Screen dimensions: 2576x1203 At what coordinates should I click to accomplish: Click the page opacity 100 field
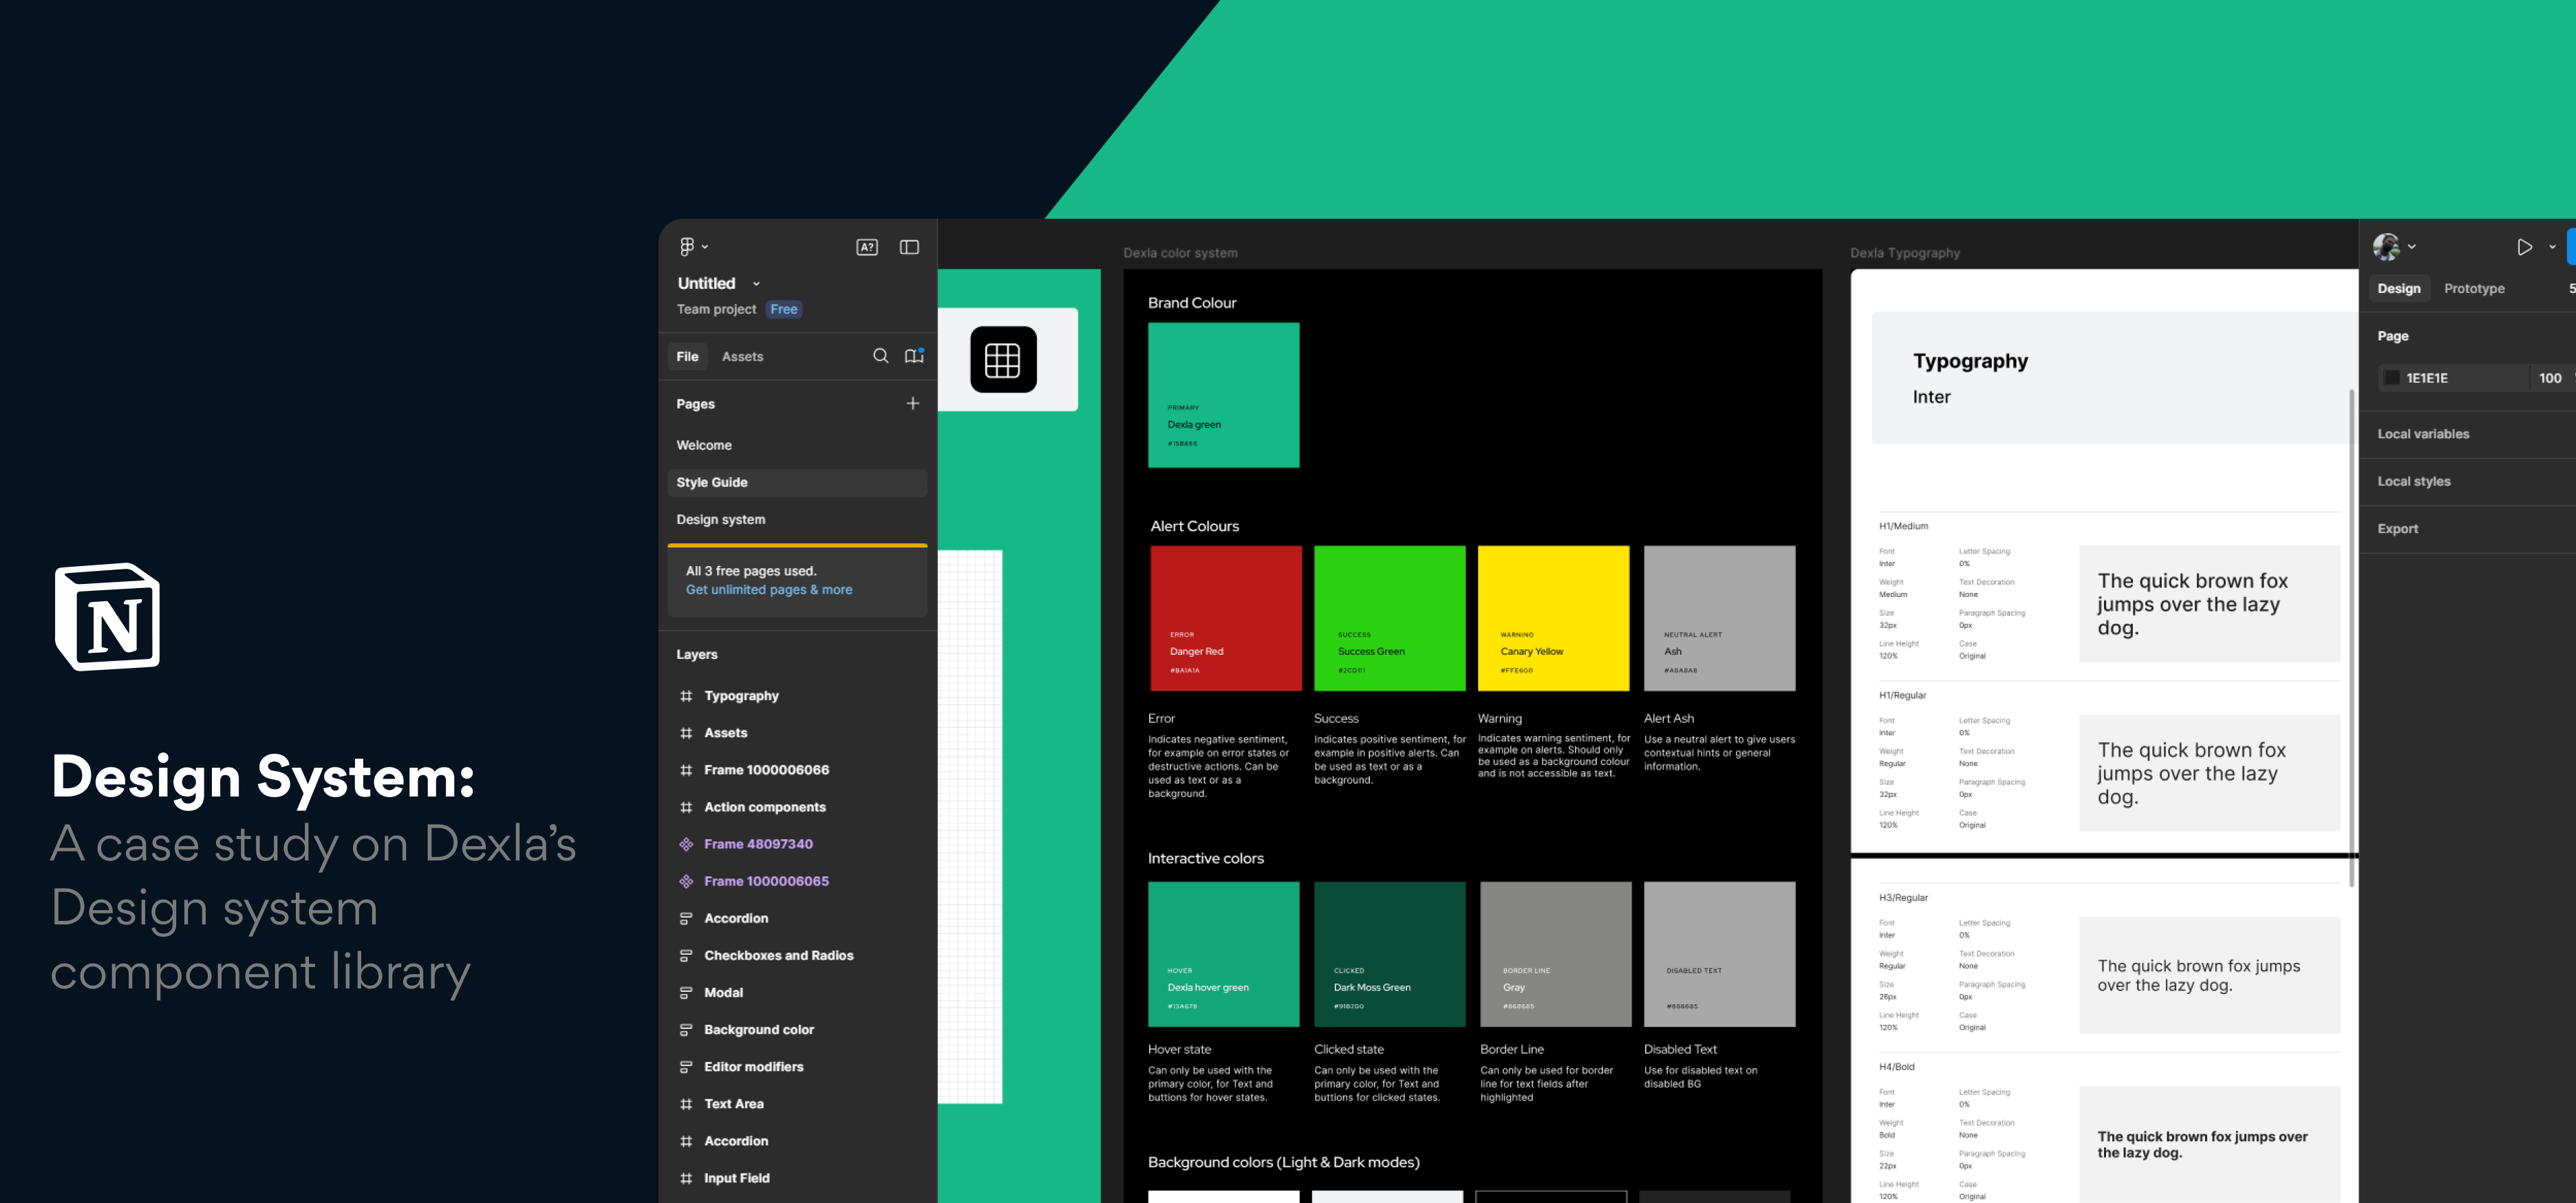coord(2549,378)
